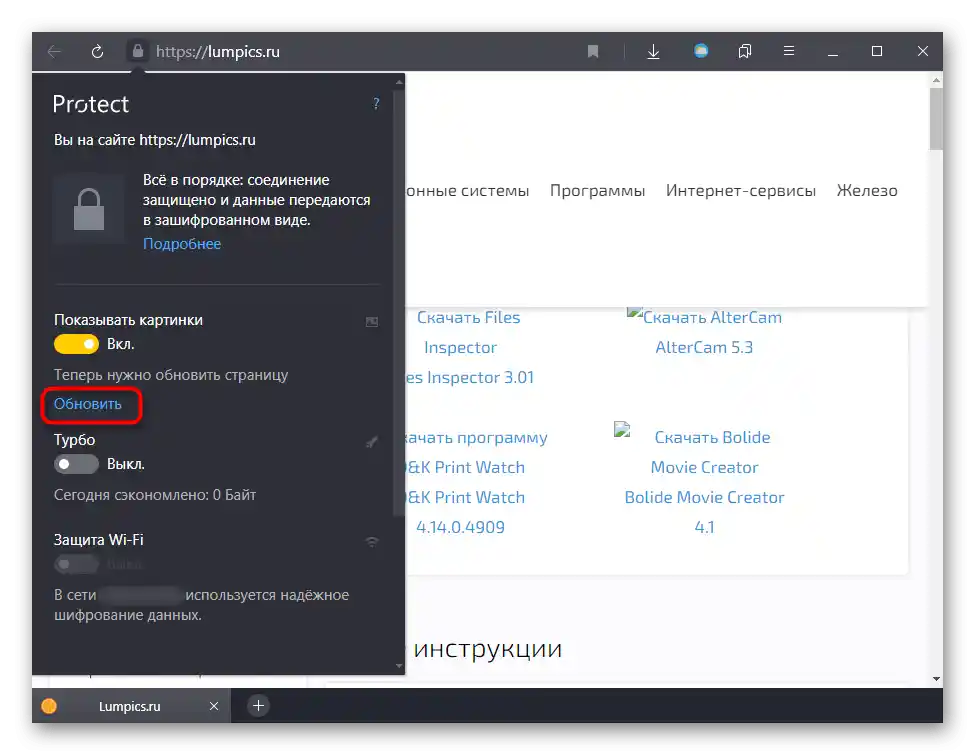
Task: Open AlterCam 5.3 link
Action: tap(704, 347)
